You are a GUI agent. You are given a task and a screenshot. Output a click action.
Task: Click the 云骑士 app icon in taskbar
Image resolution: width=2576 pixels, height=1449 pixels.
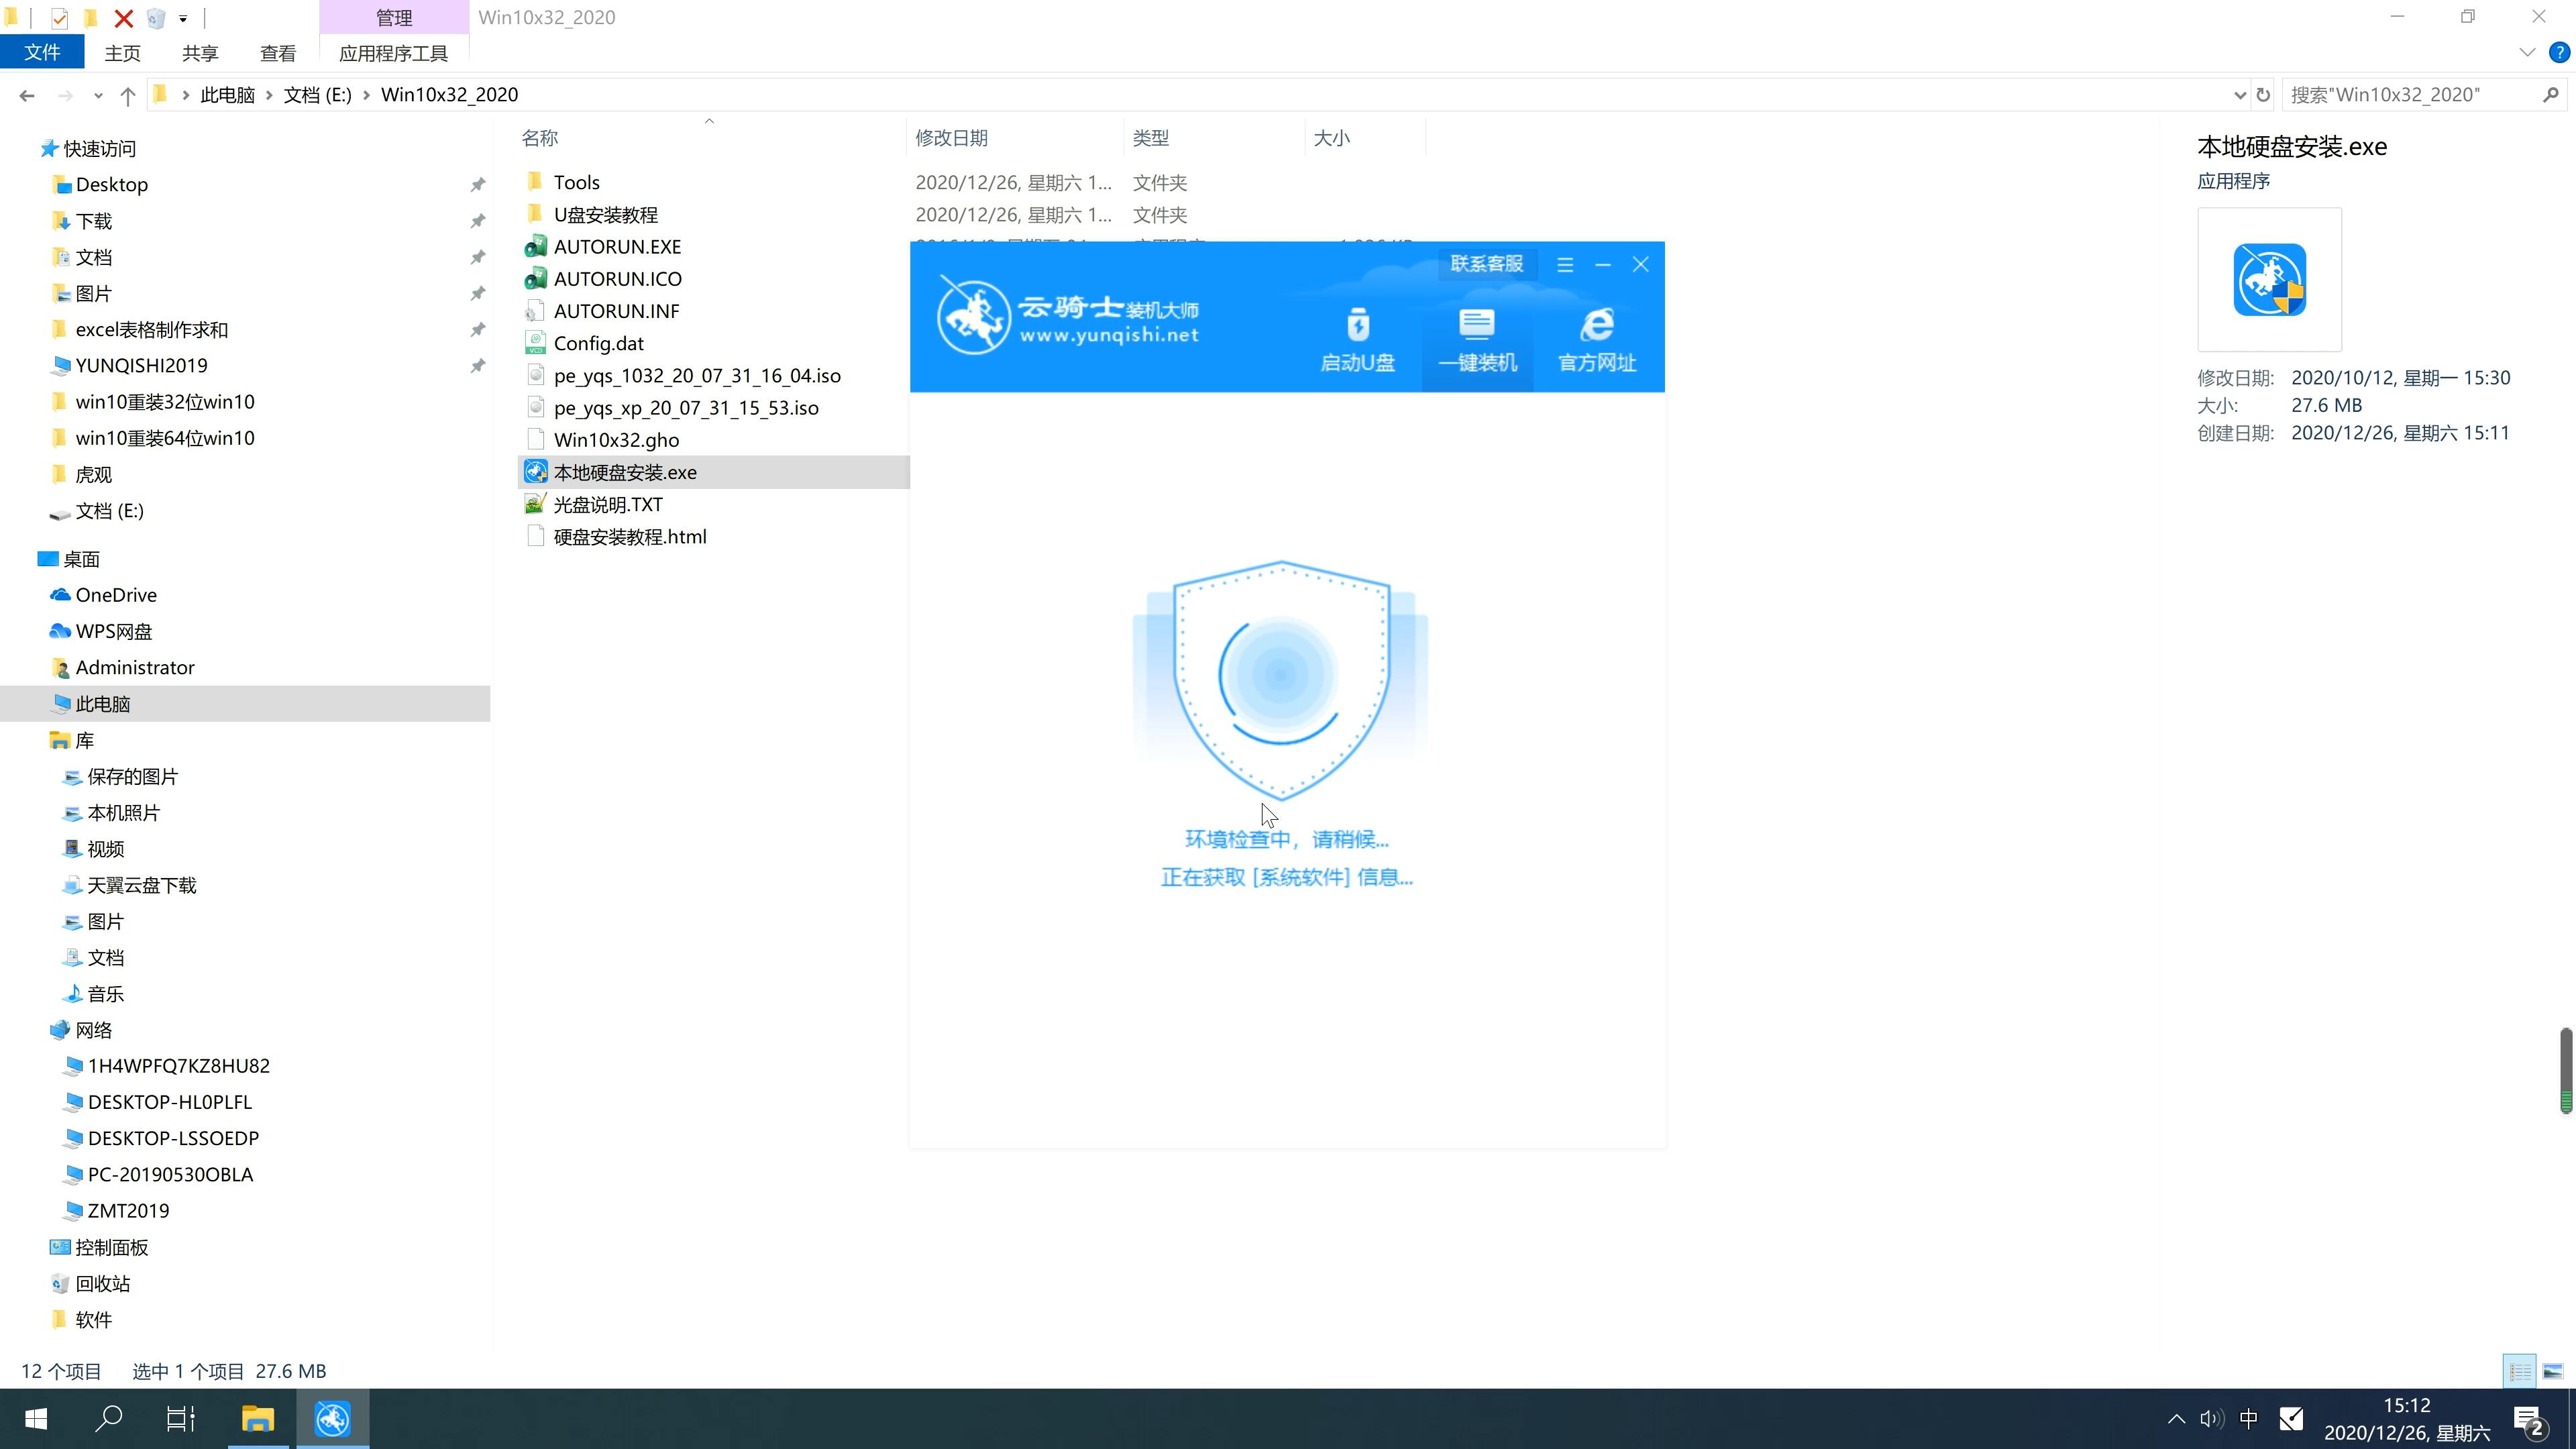click(333, 1419)
